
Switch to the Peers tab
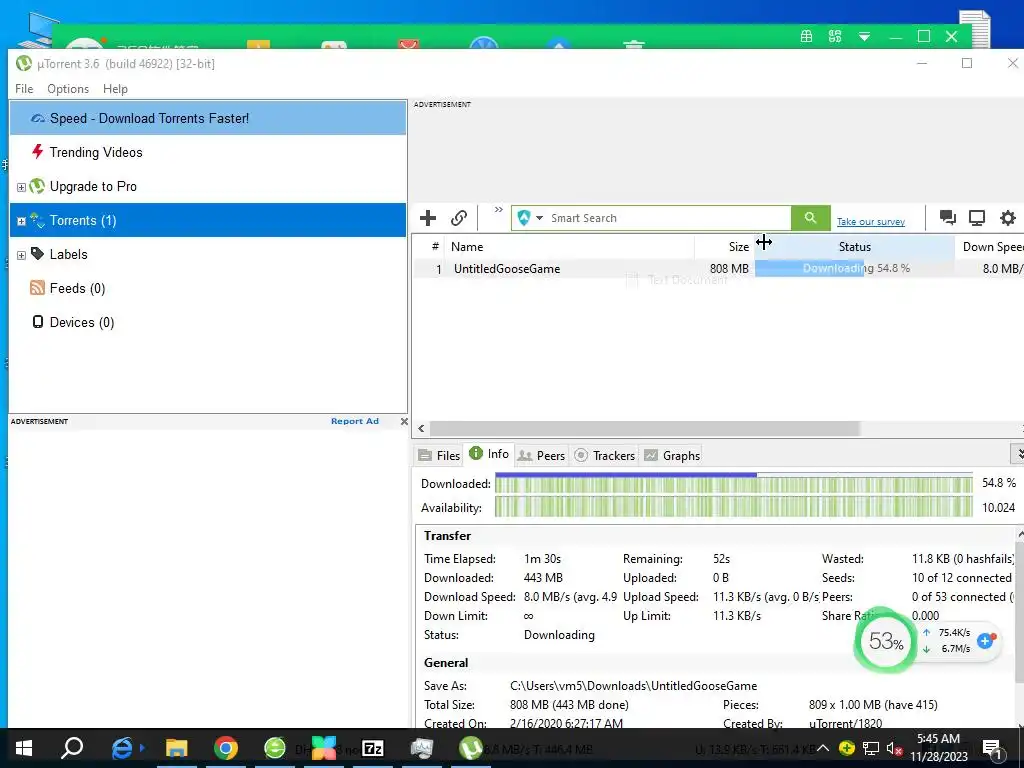click(541, 455)
